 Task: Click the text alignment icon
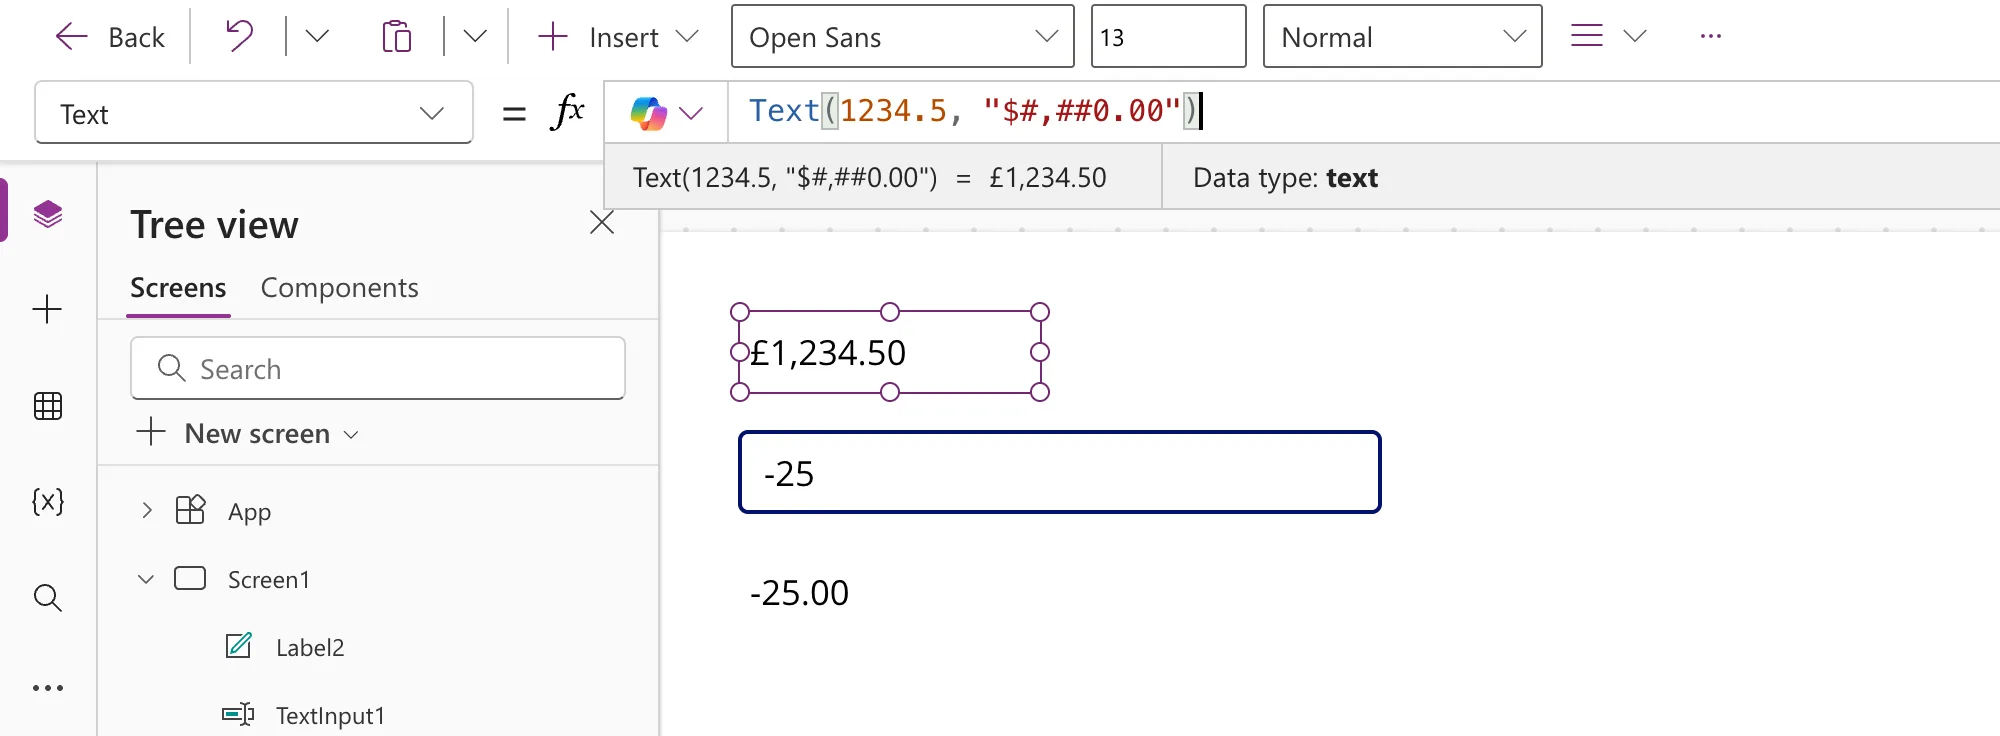point(1587,37)
